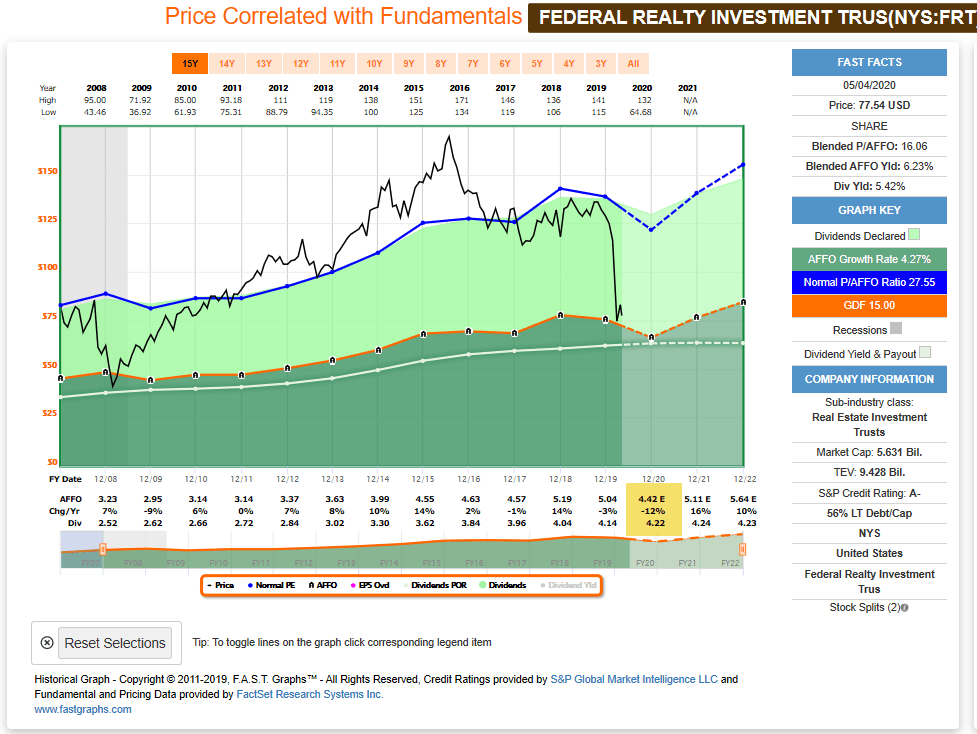Choose the 11Y time range tab
This screenshot has height=734, width=977.
tap(337, 64)
